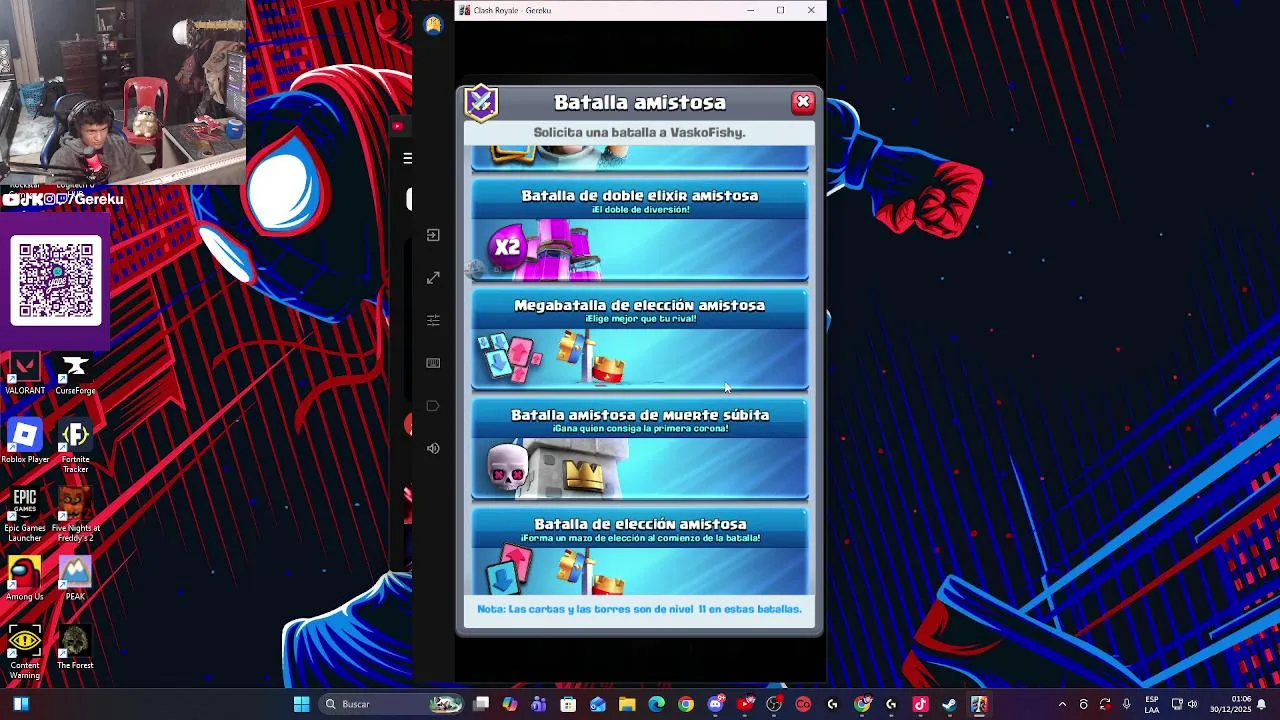Image resolution: width=1280 pixels, height=720 pixels.
Task: Click the emulator profile avatar icon
Action: (433, 26)
